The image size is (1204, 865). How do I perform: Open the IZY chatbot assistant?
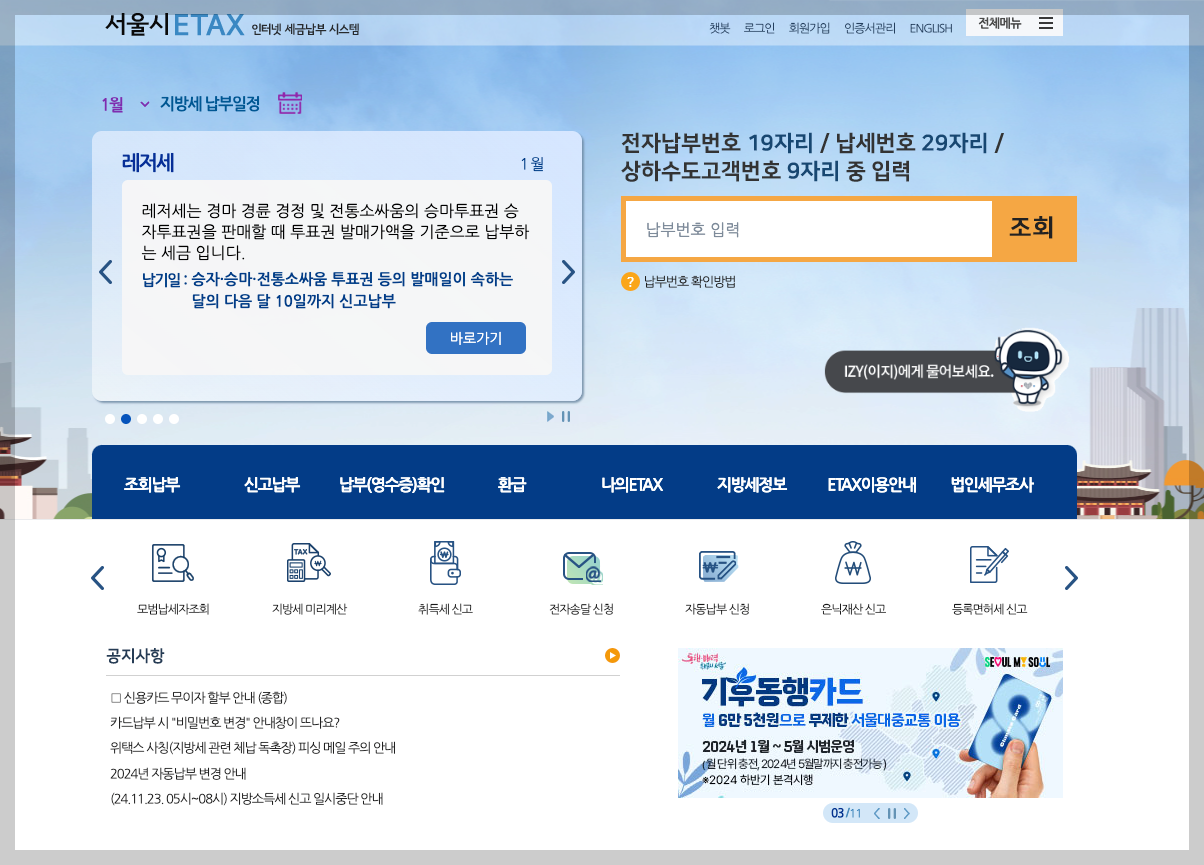[1029, 369]
